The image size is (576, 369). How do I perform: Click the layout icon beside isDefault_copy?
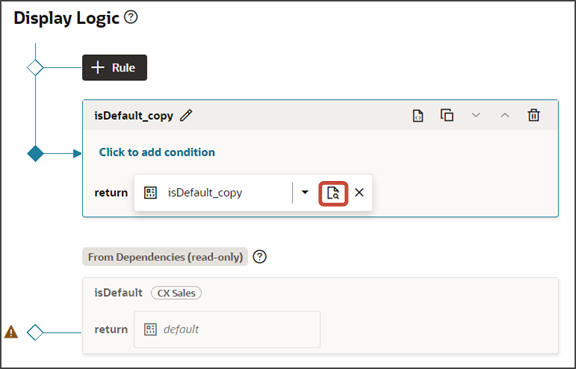pos(150,193)
